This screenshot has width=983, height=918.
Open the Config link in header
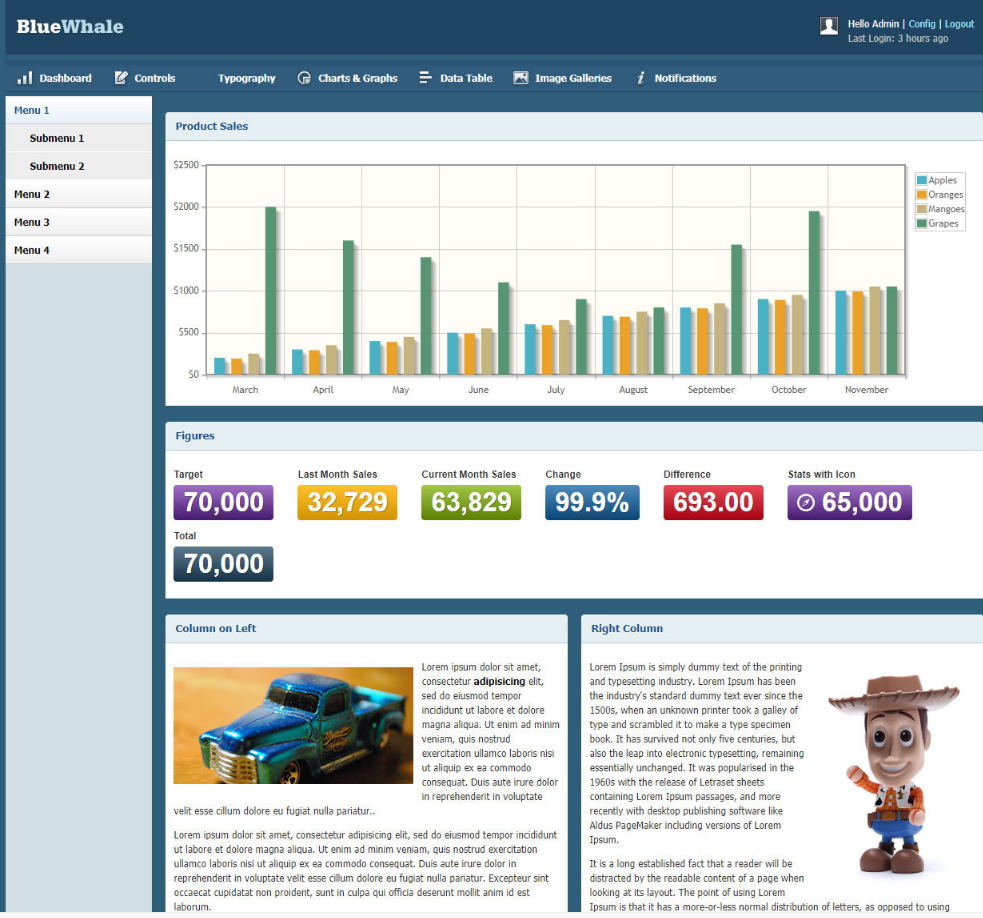coord(922,24)
